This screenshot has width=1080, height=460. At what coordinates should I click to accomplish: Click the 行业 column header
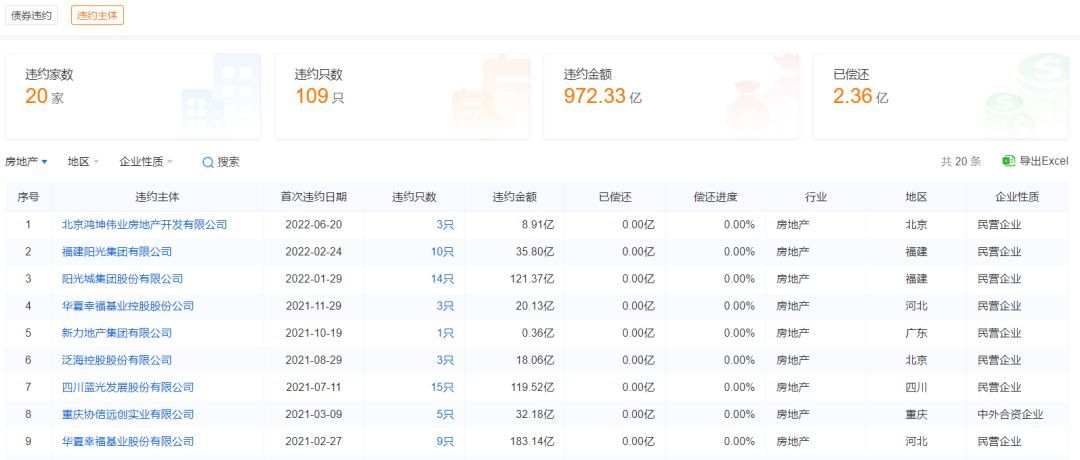pyautogui.click(x=816, y=197)
